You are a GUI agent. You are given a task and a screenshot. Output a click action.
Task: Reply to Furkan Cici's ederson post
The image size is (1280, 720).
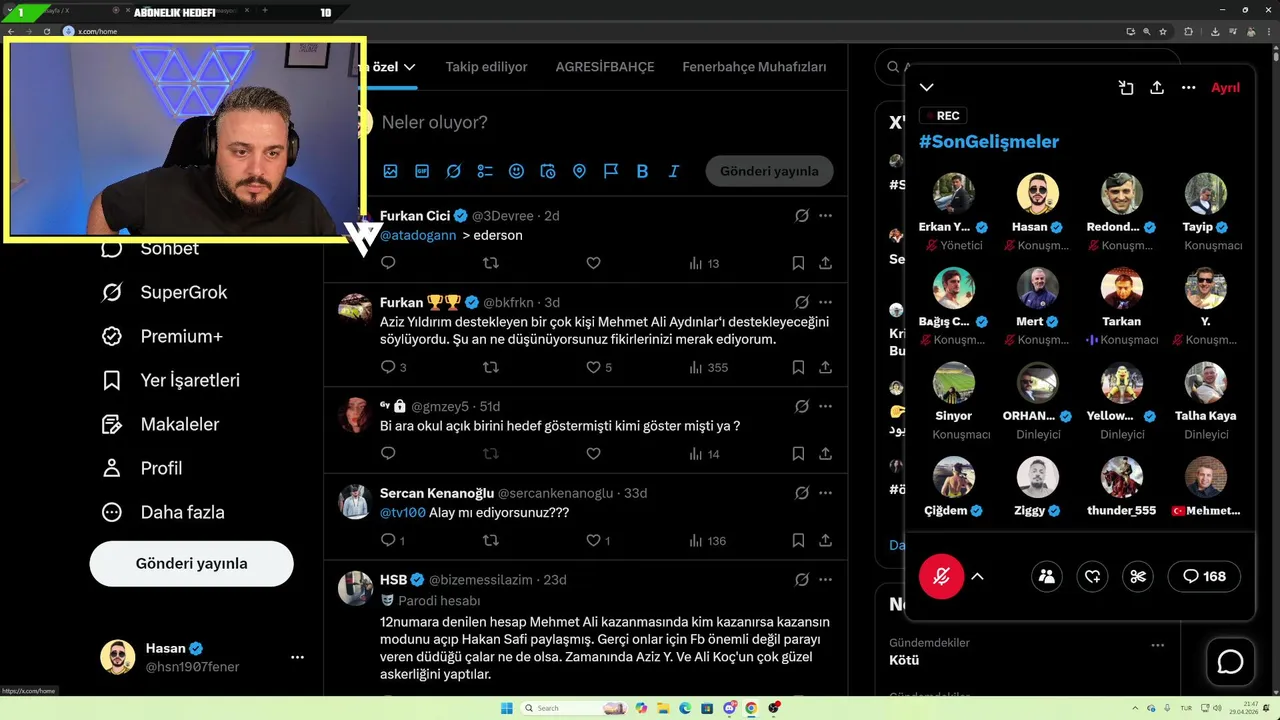[389, 263]
